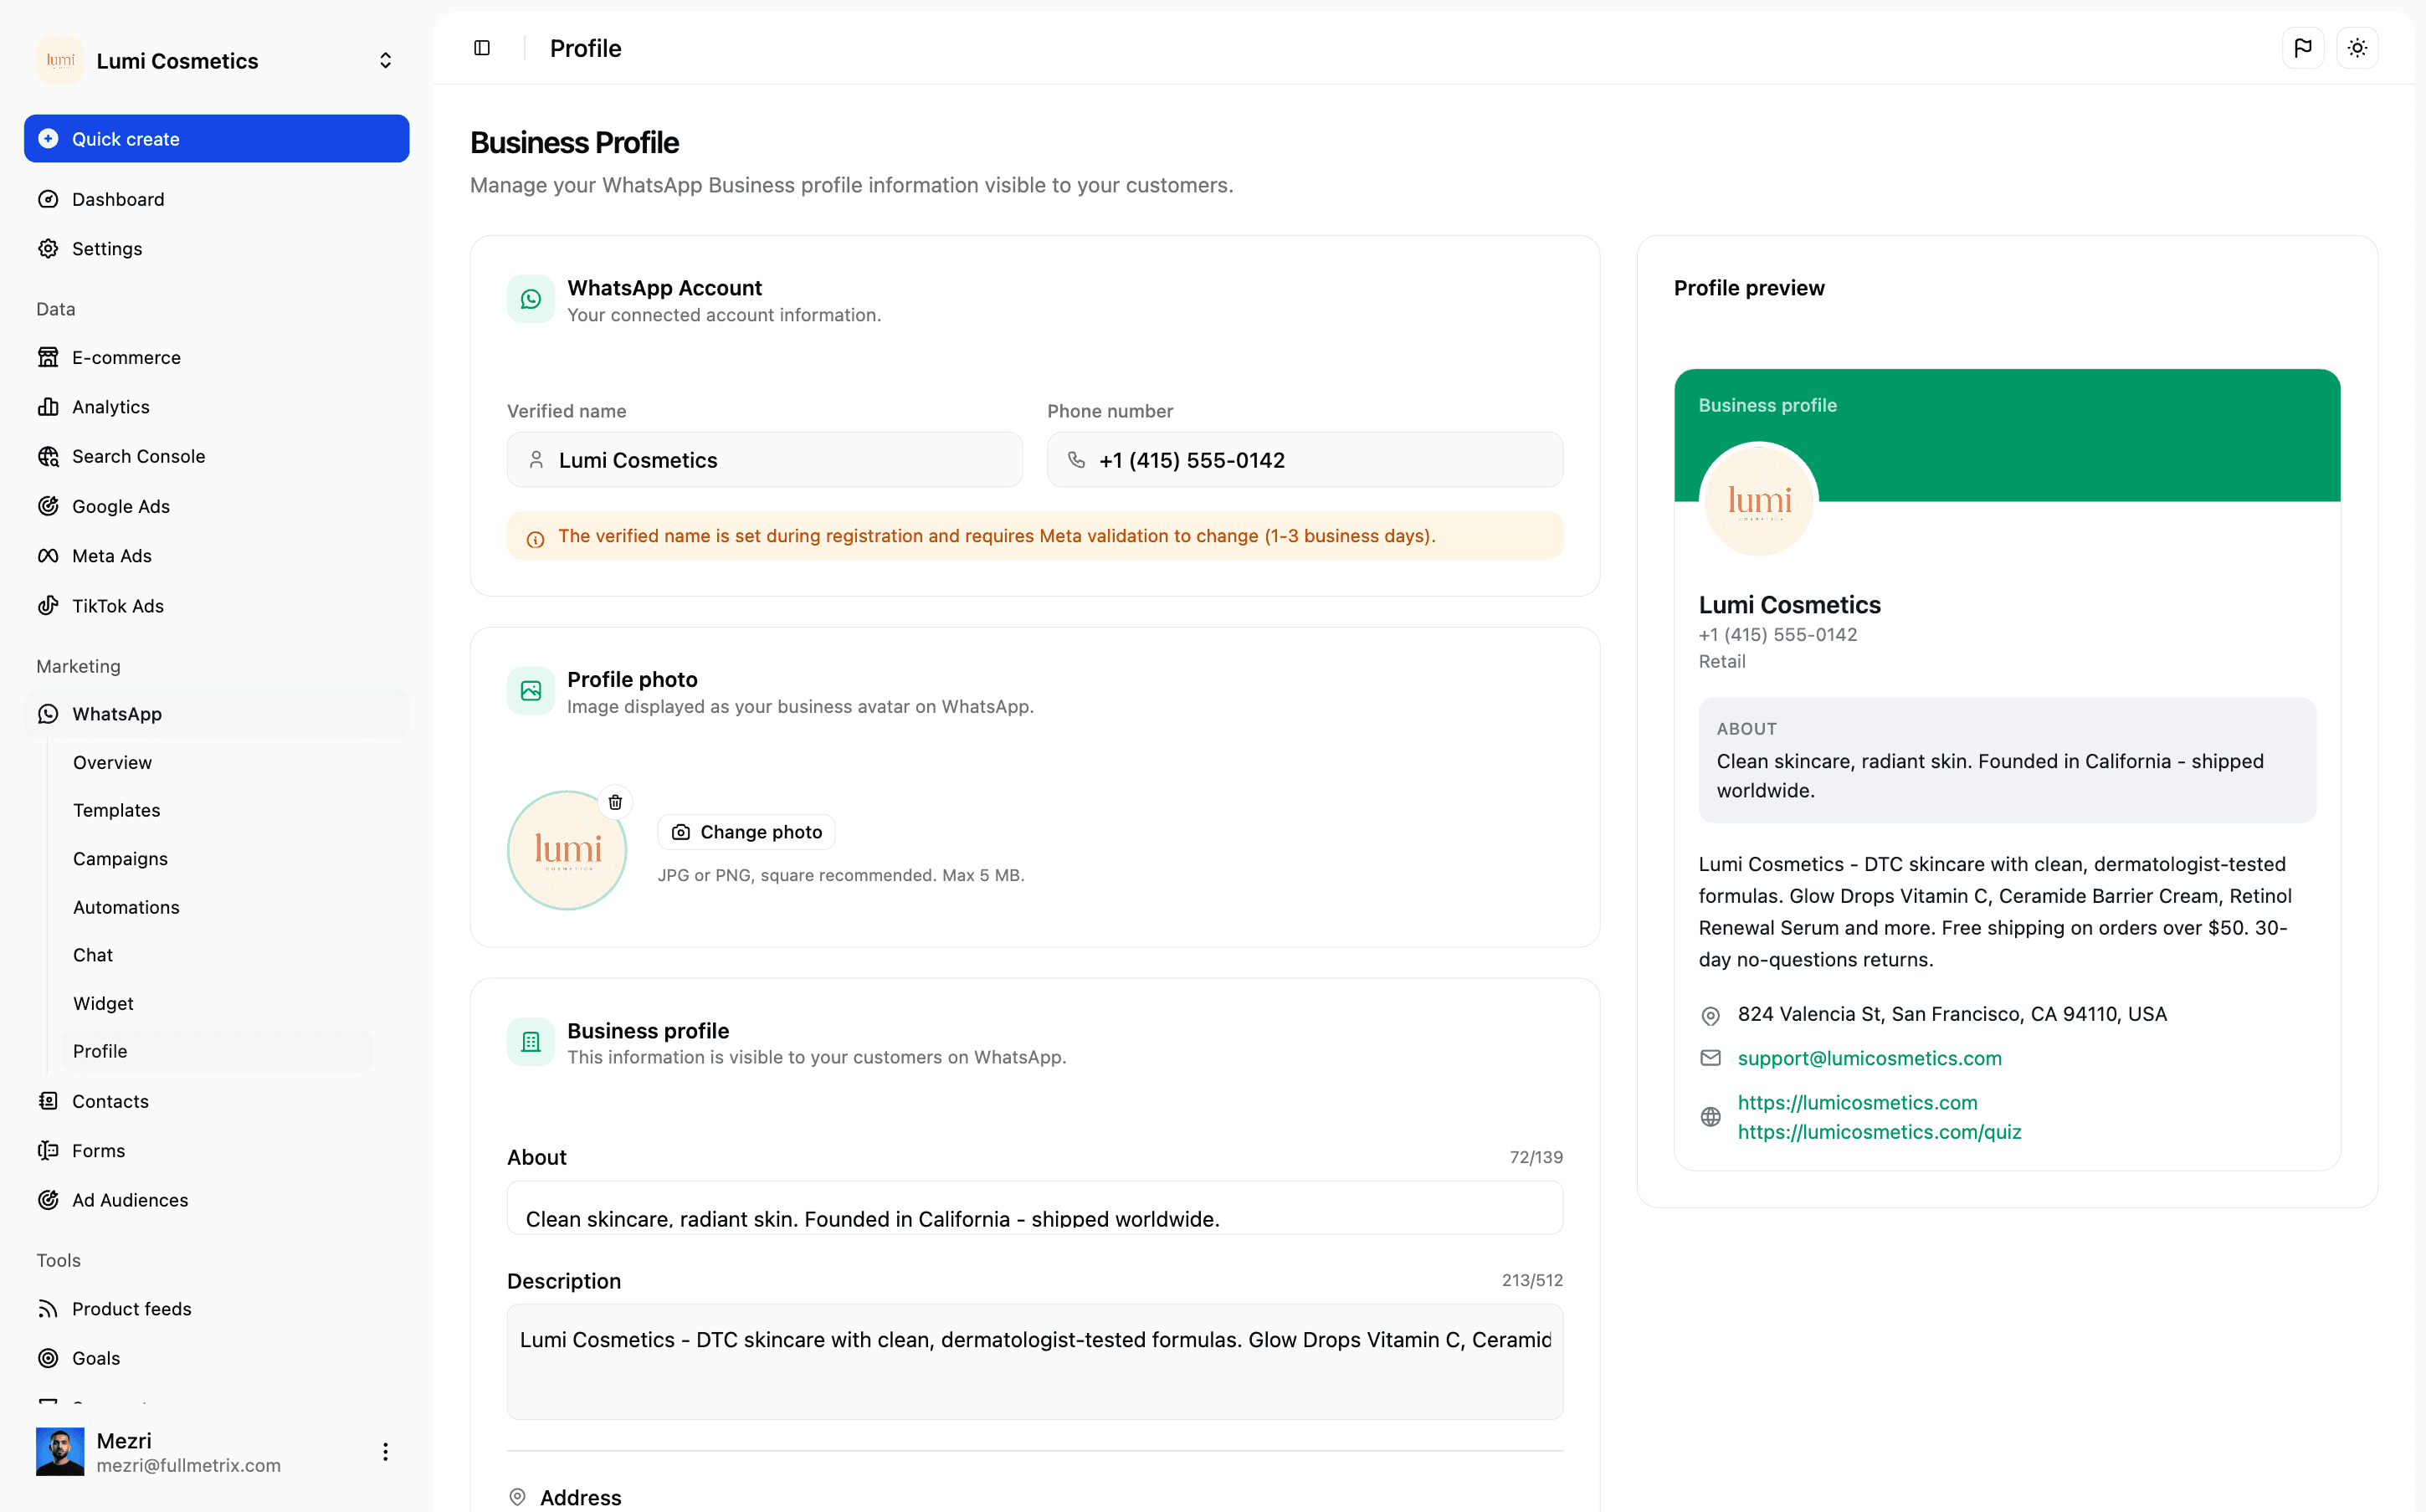Click the Quick create button
Image resolution: width=2426 pixels, height=1512 pixels.
217,139
